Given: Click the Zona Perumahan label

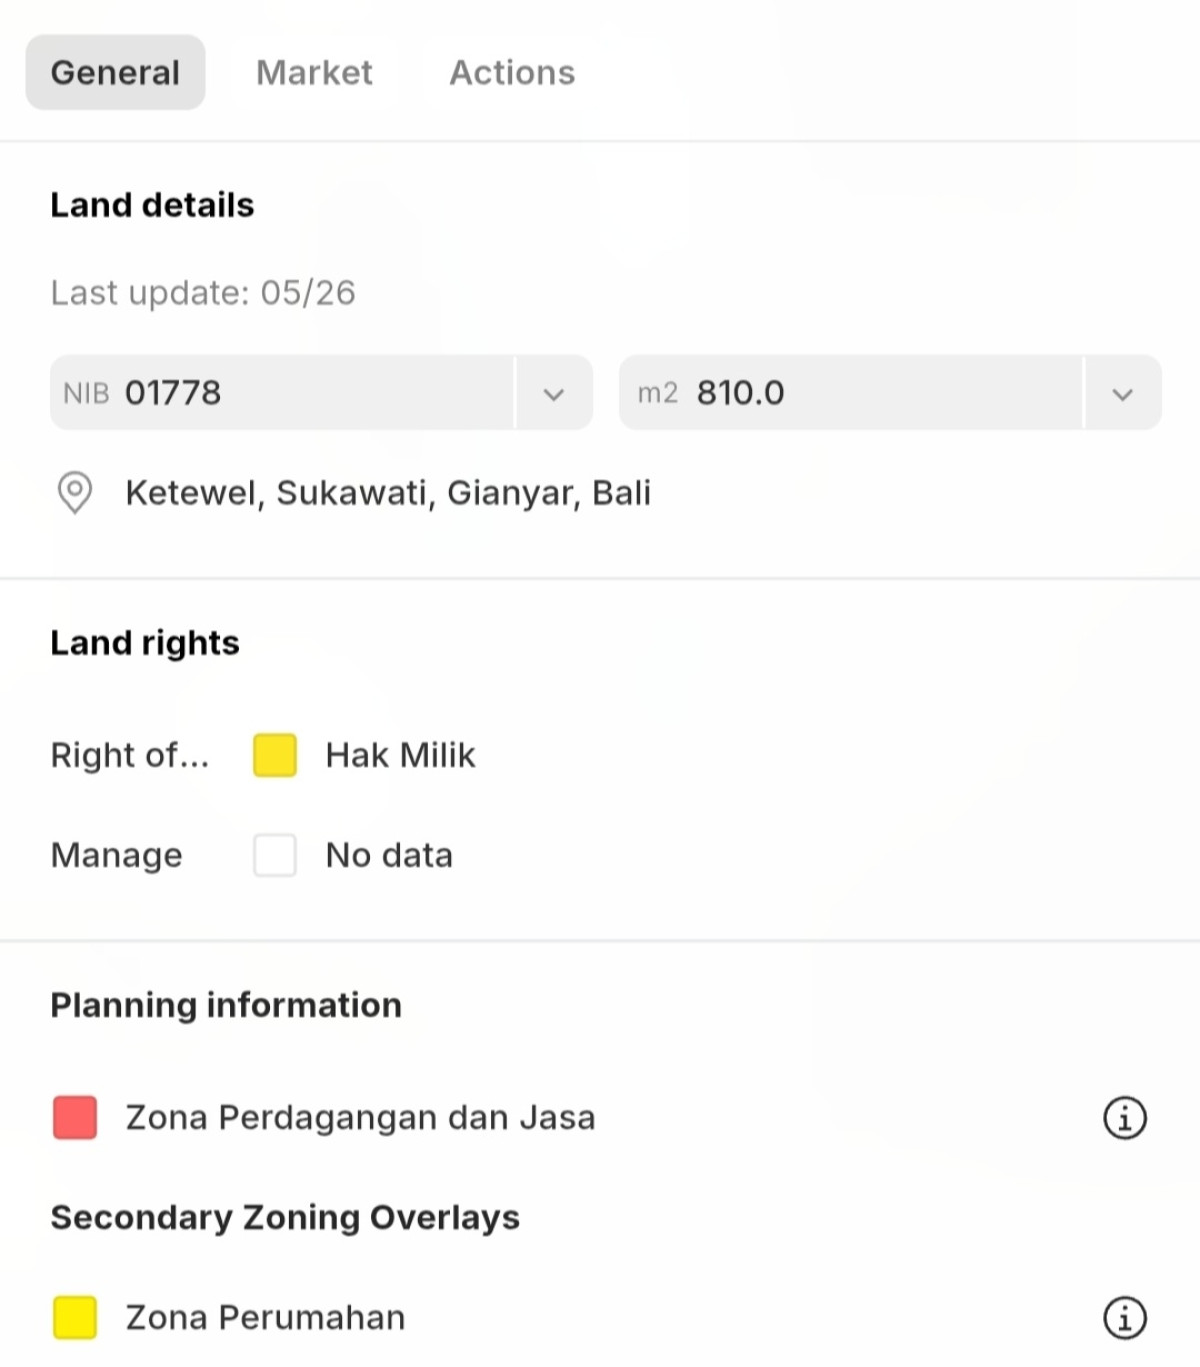Looking at the screenshot, I should [265, 1318].
